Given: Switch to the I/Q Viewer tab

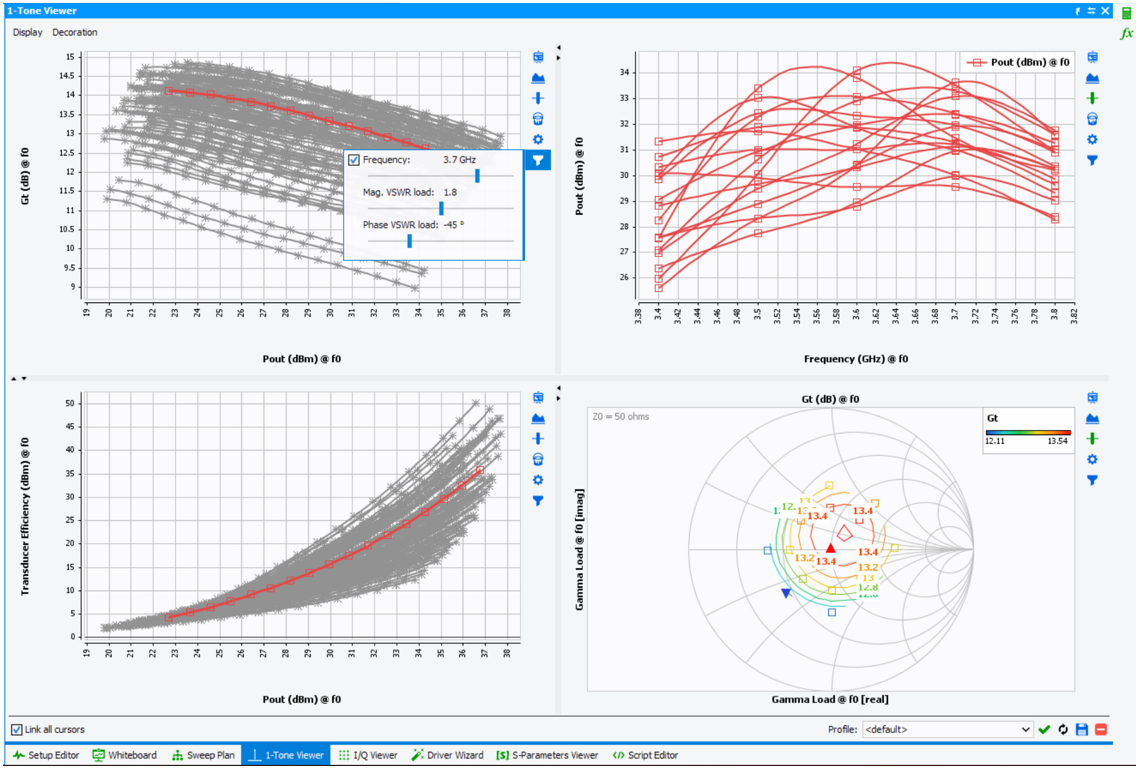Looking at the screenshot, I should coord(368,755).
